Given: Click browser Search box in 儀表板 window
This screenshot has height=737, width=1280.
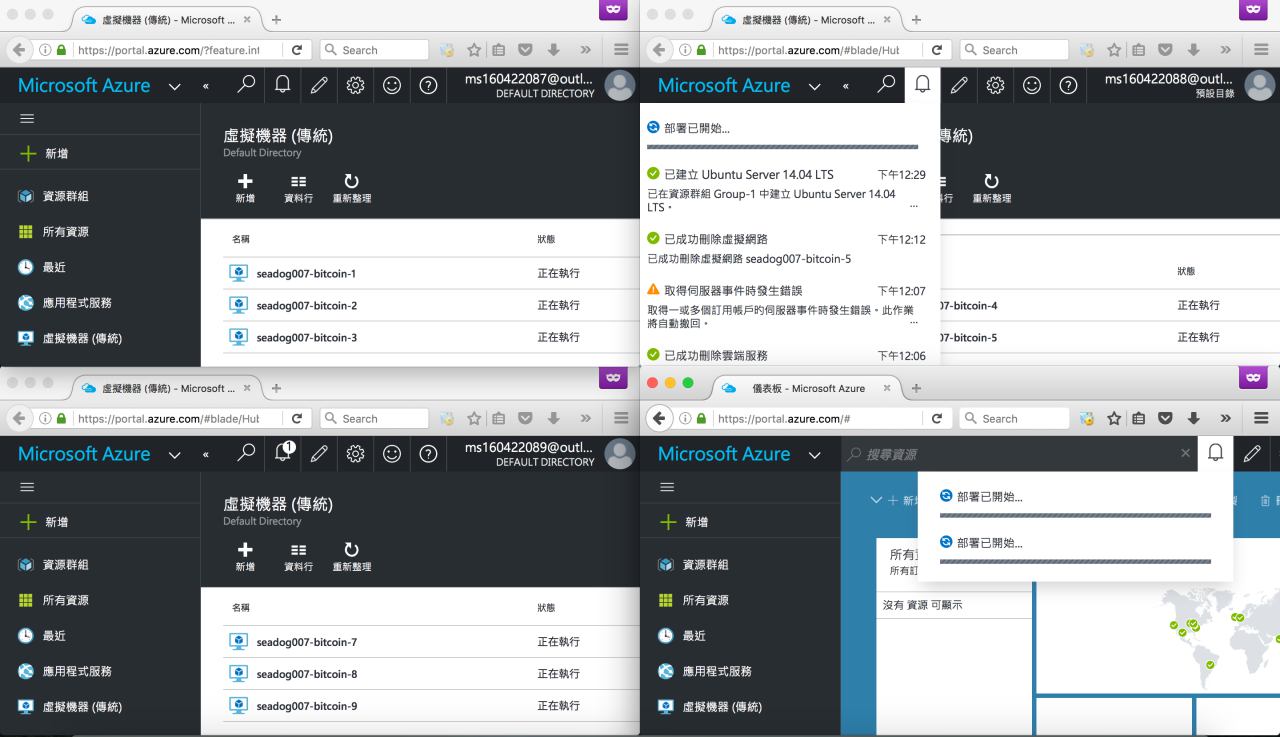Looking at the screenshot, I should click(x=1012, y=418).
